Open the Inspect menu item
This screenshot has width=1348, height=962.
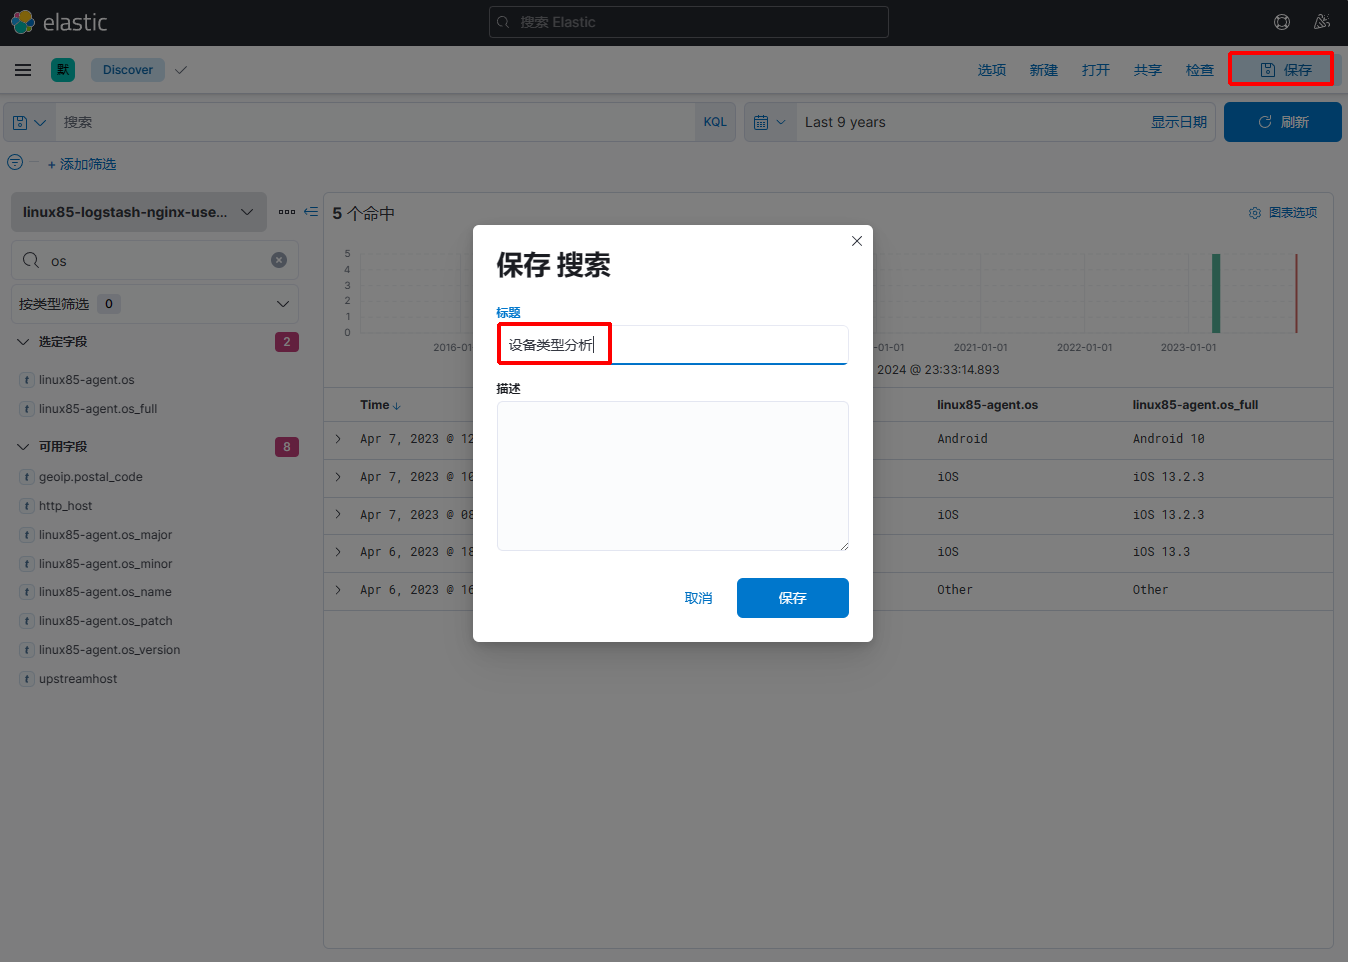1199,70
